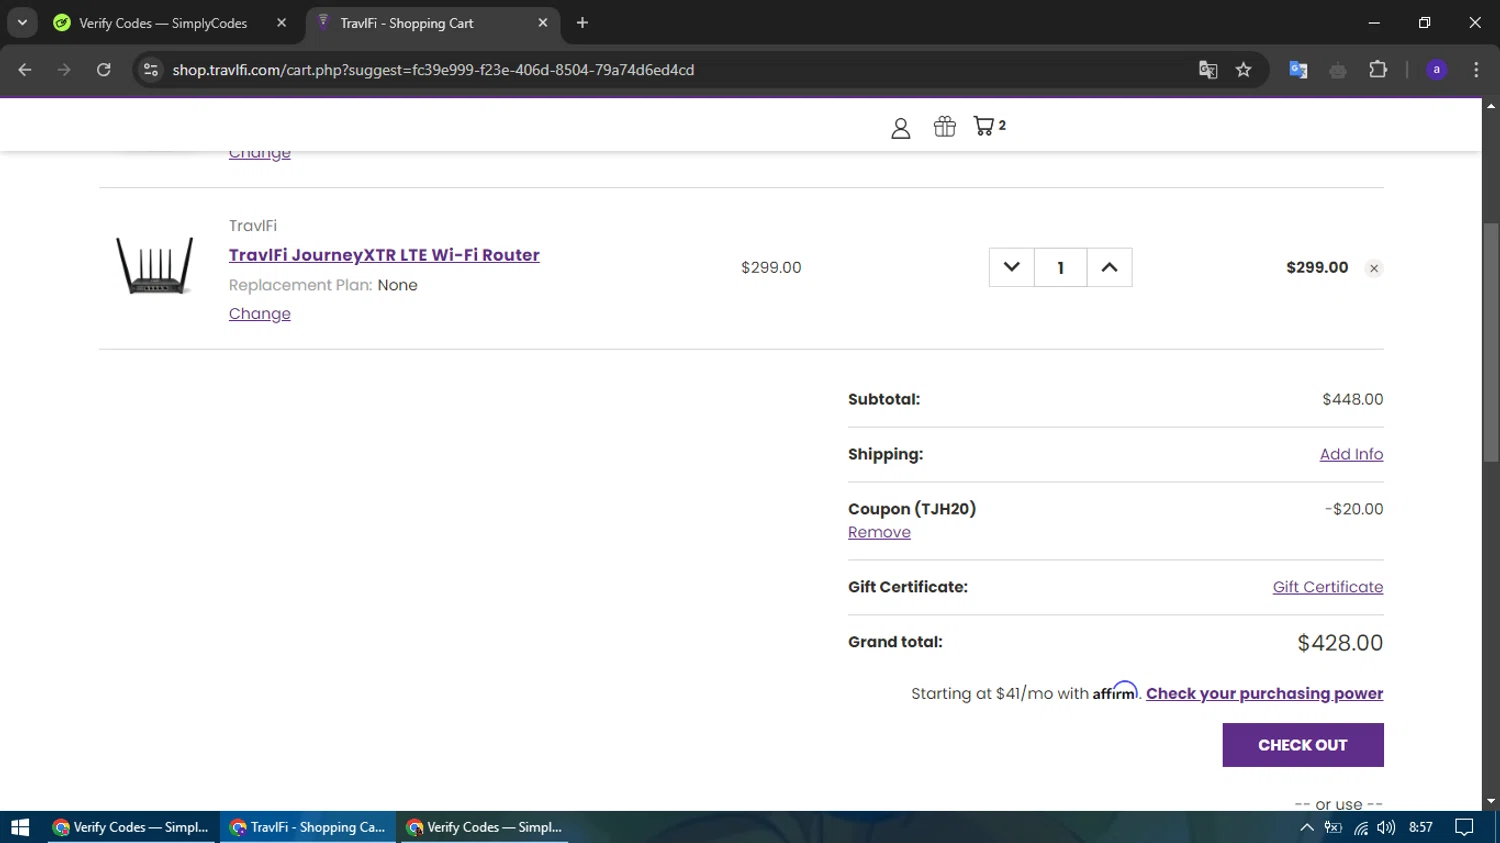Viewport: 1500px width, 843px height.
Task: Remove JourneyXTR router from cart
Action: click(1374, 268)
